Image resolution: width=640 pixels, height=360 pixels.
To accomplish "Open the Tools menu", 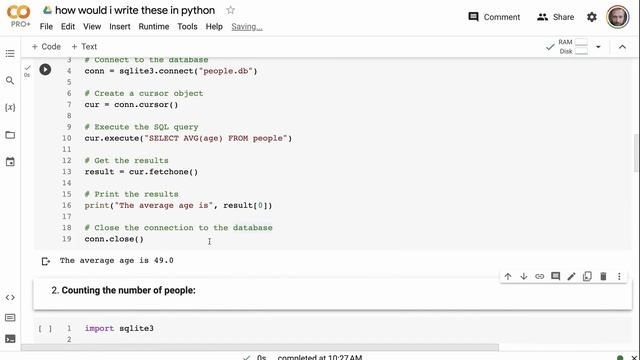I will (x=187, y=27).
